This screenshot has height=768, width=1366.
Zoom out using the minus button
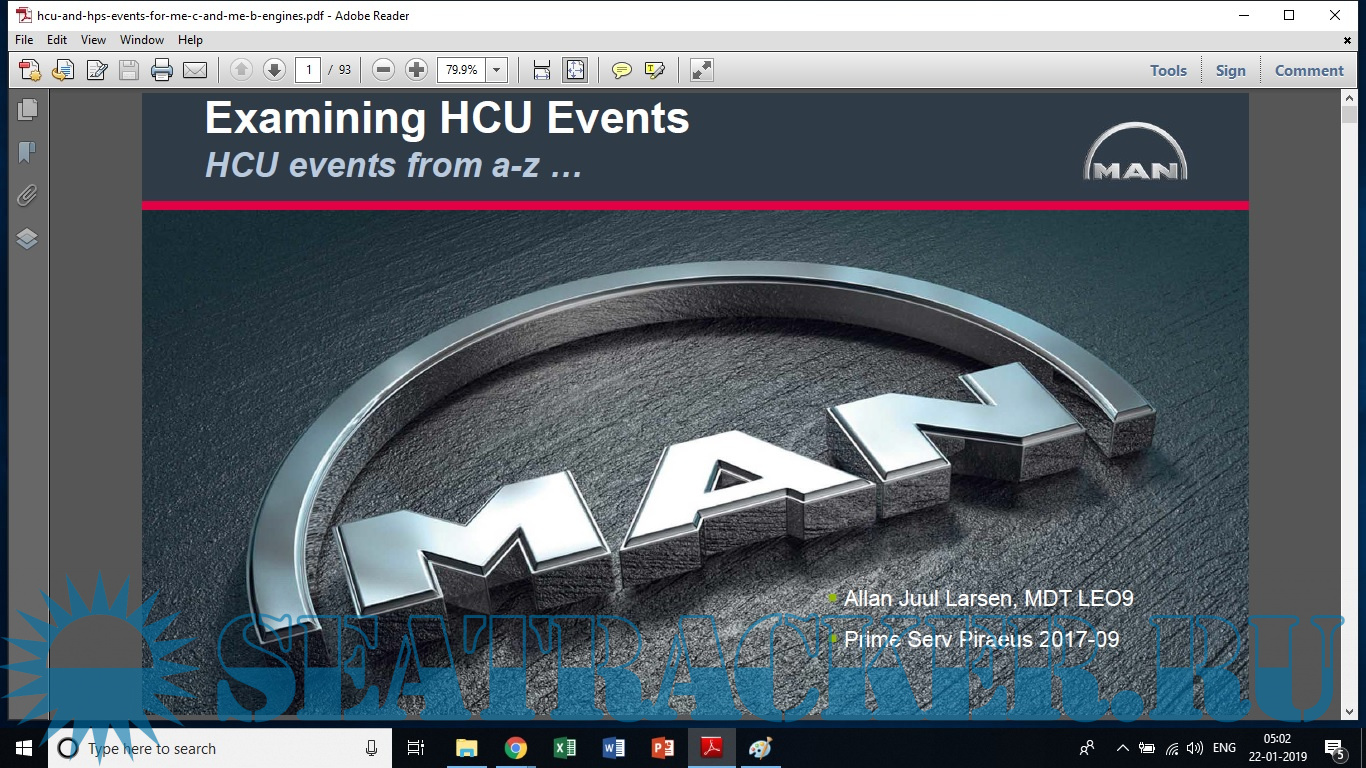point(383,70)
